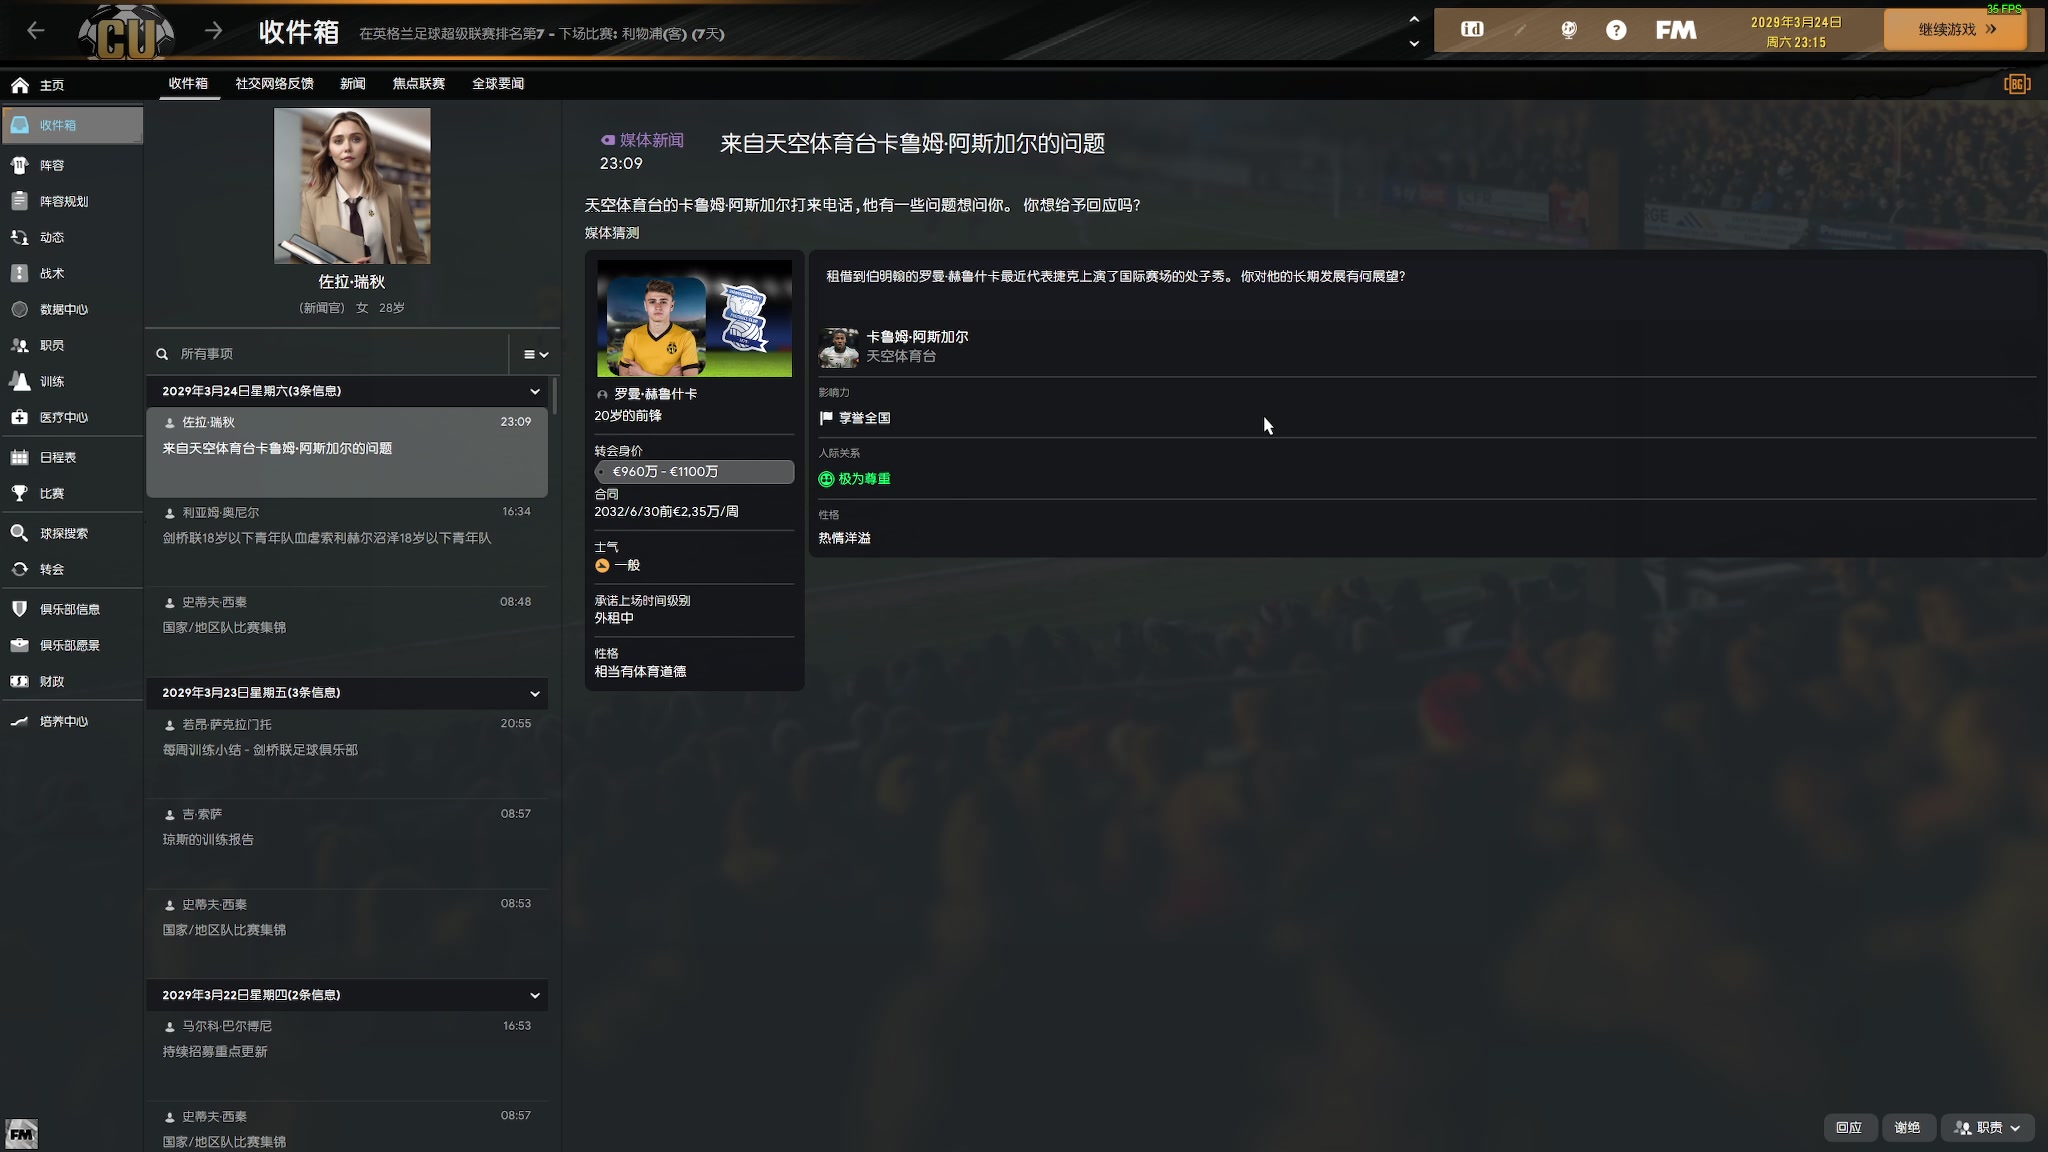Click the inbox/收件箱 sidebar icon
The width and height of the screenshot is (2048, 1152).
pos(20,124)
